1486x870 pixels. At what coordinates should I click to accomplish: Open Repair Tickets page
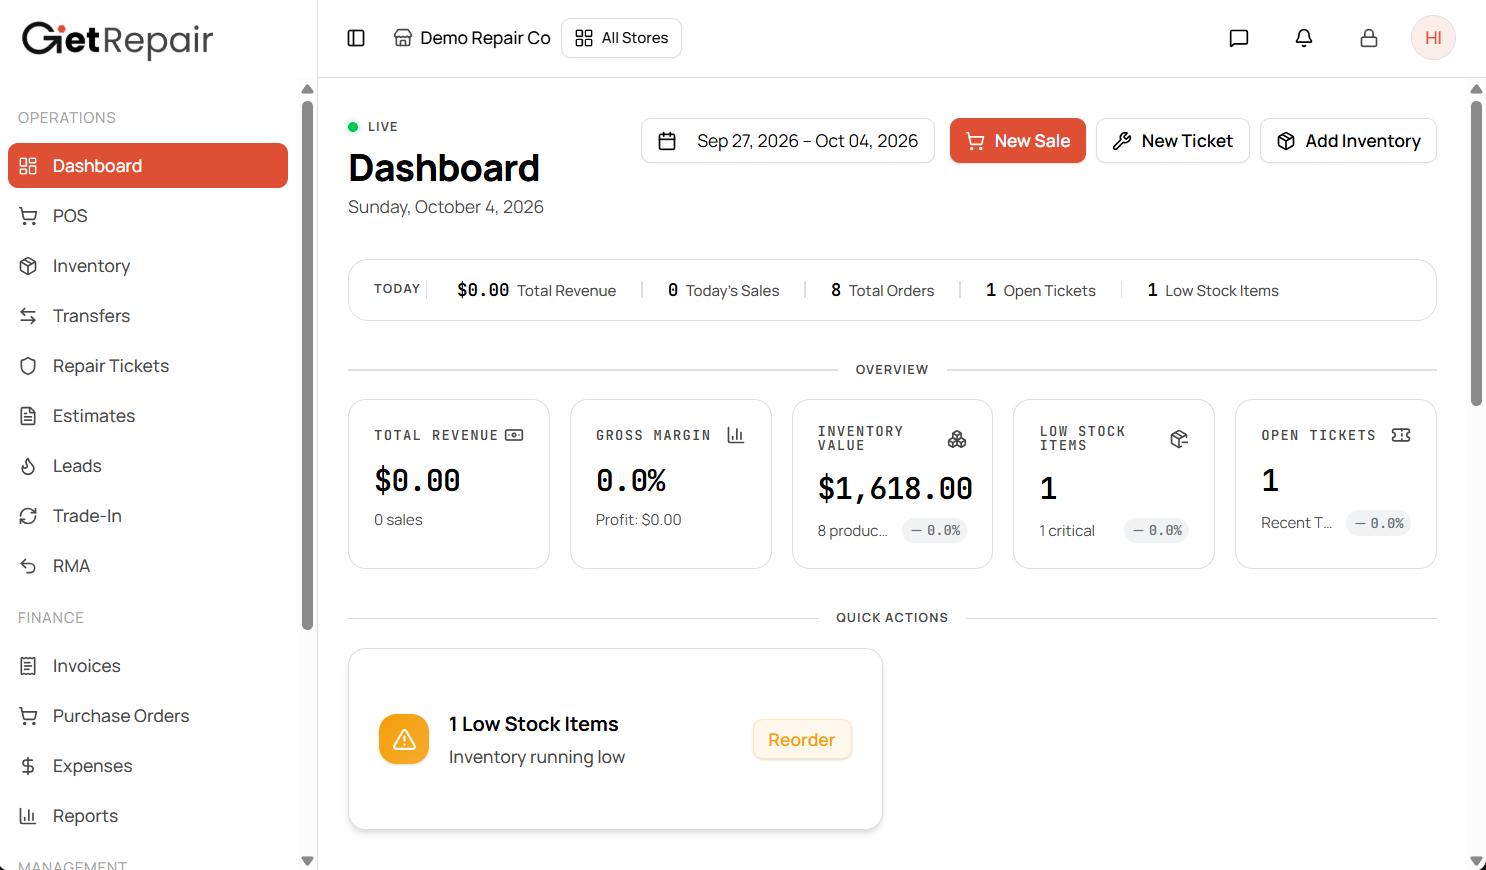pyautogui.click(x=148, y=366)
